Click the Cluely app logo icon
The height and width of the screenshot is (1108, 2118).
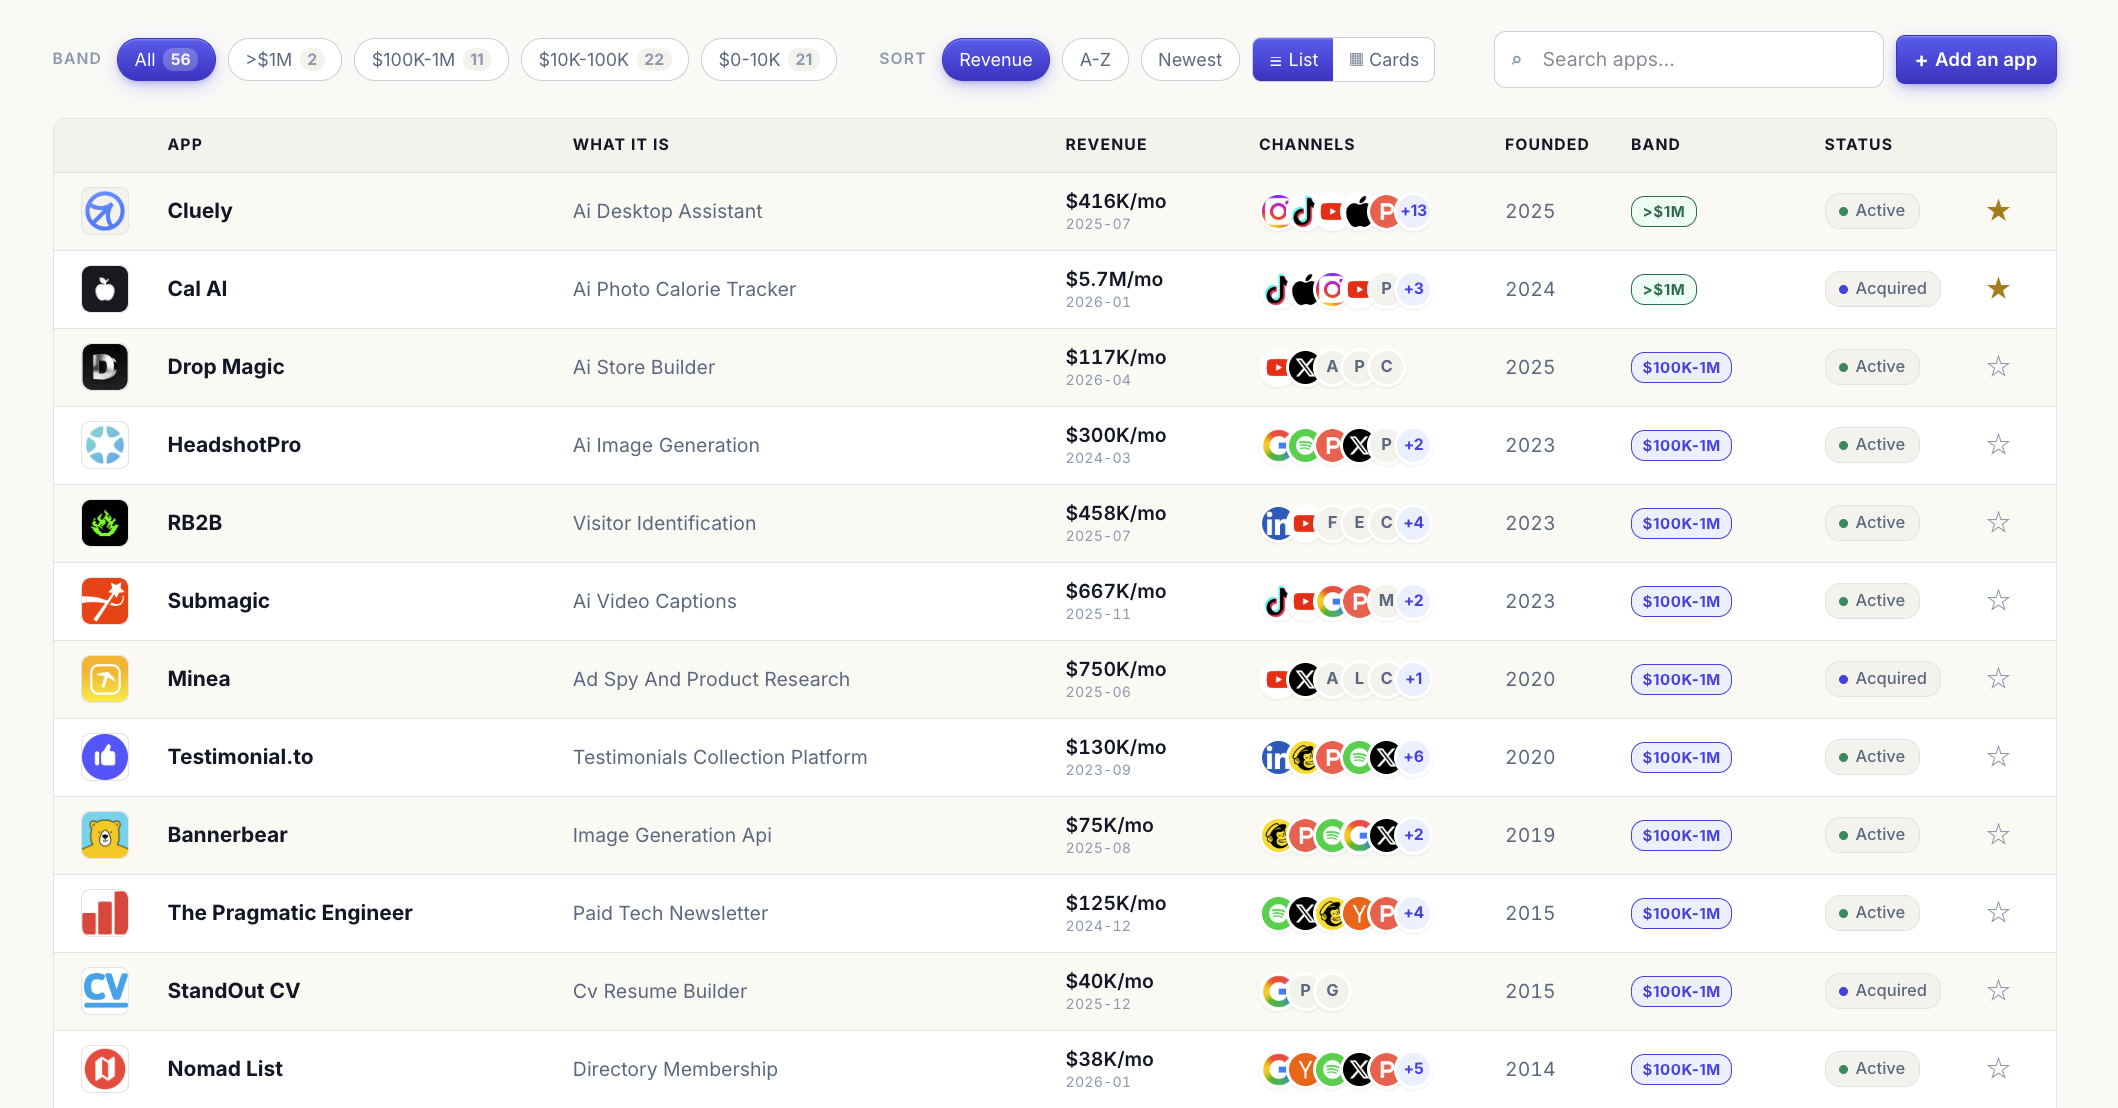click(x=105, y=211)
